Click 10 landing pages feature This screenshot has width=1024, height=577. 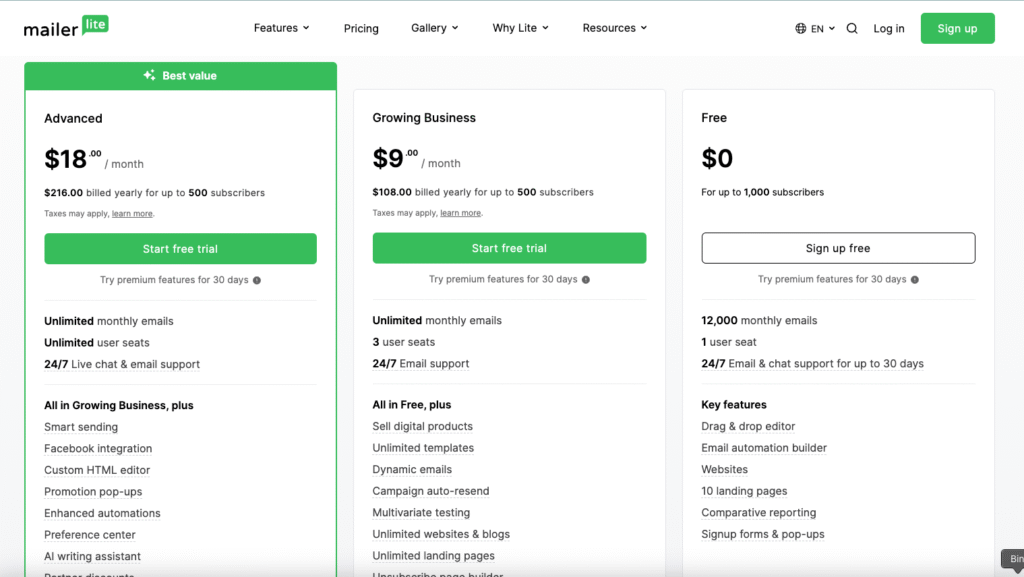click(x=744, y=491)
